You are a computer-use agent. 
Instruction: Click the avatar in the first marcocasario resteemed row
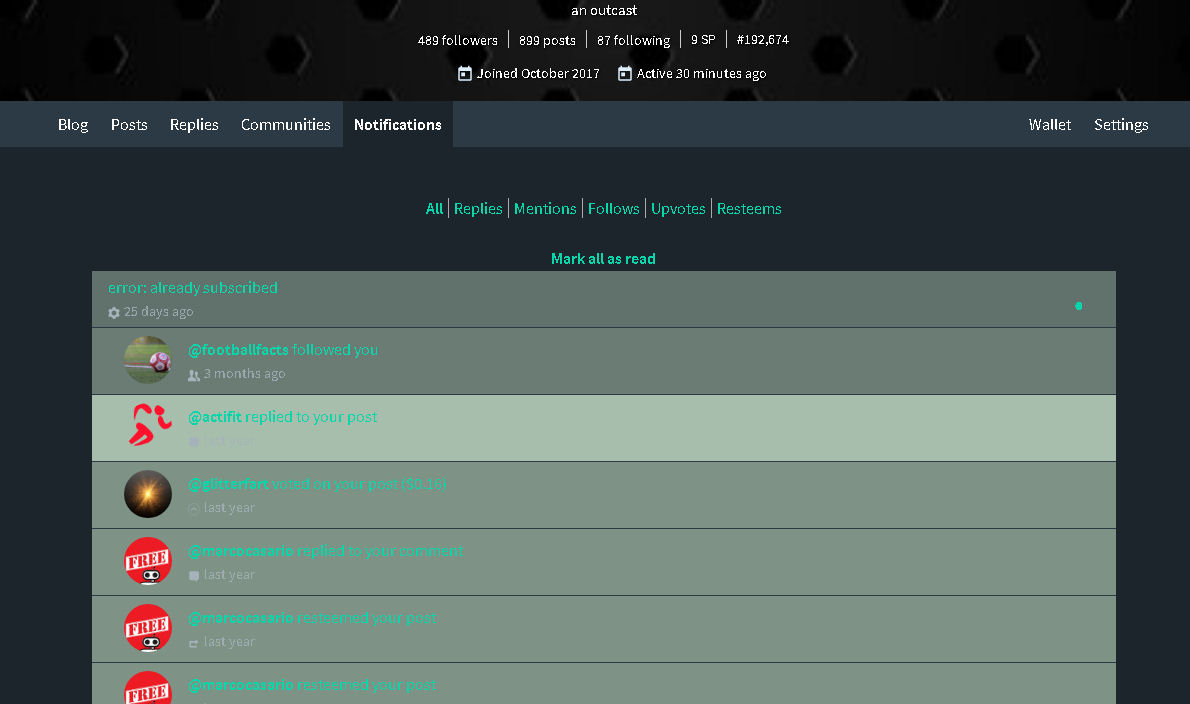click(x=148, y=627)
